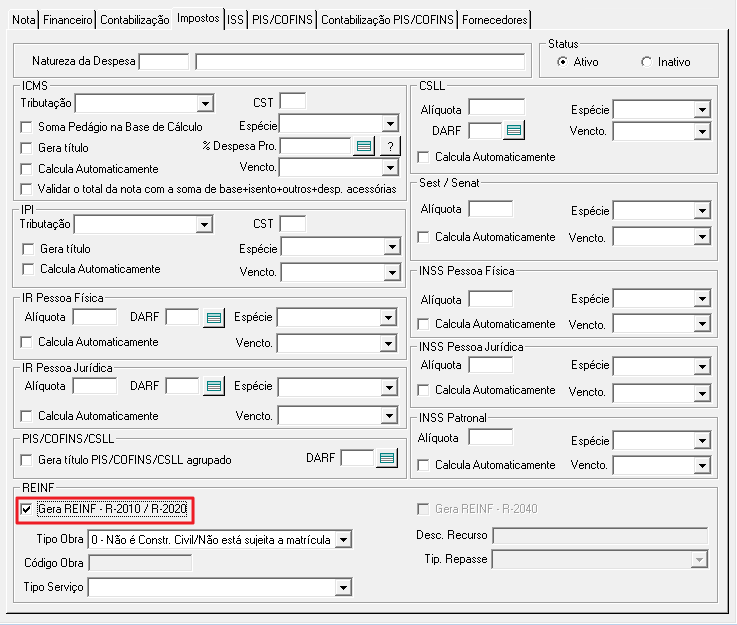
Task: Switch to the Nota tab
Action: click(24, 20)
